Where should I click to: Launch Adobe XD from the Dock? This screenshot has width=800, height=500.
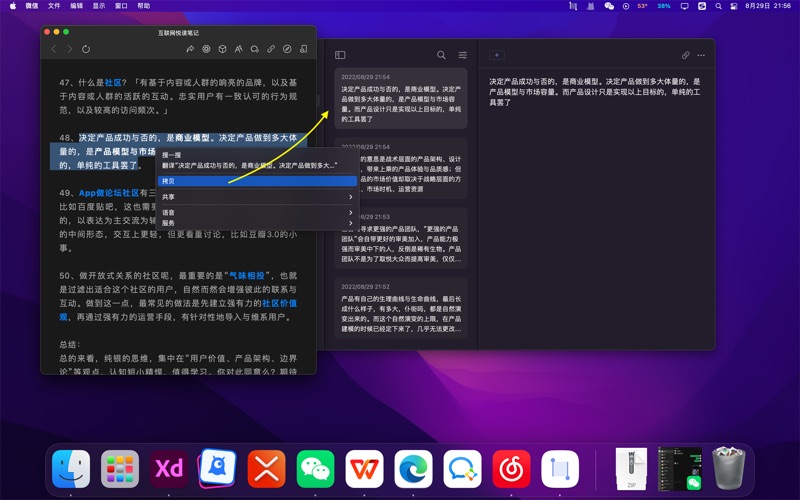tap(169, 468)
